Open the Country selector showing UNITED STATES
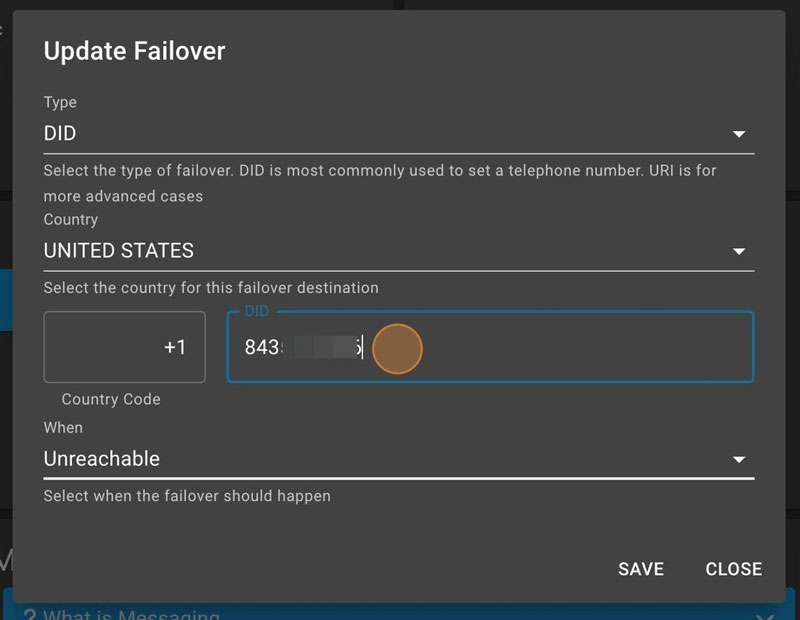 coord(380,251)
